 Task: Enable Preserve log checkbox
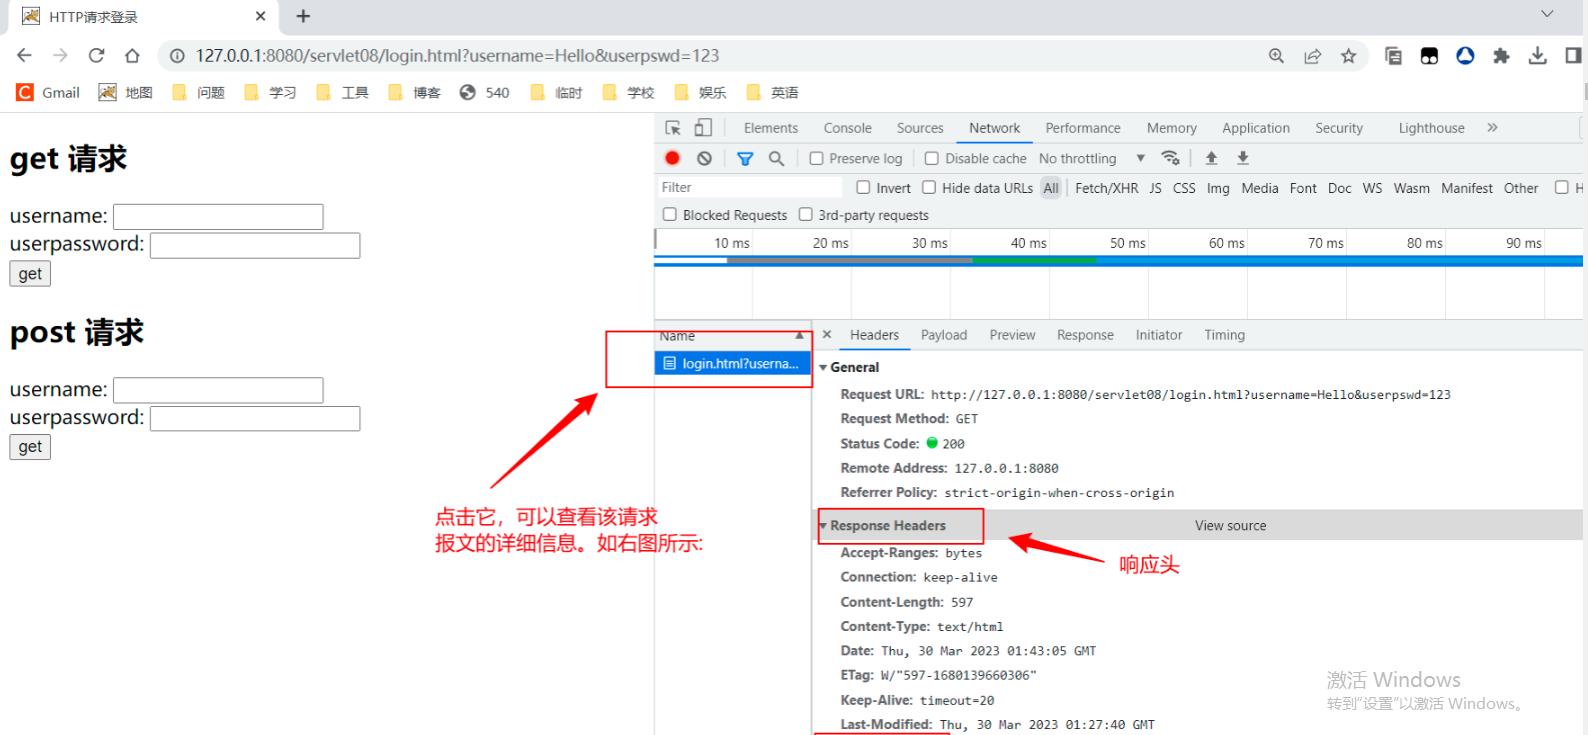coord(816,158)
